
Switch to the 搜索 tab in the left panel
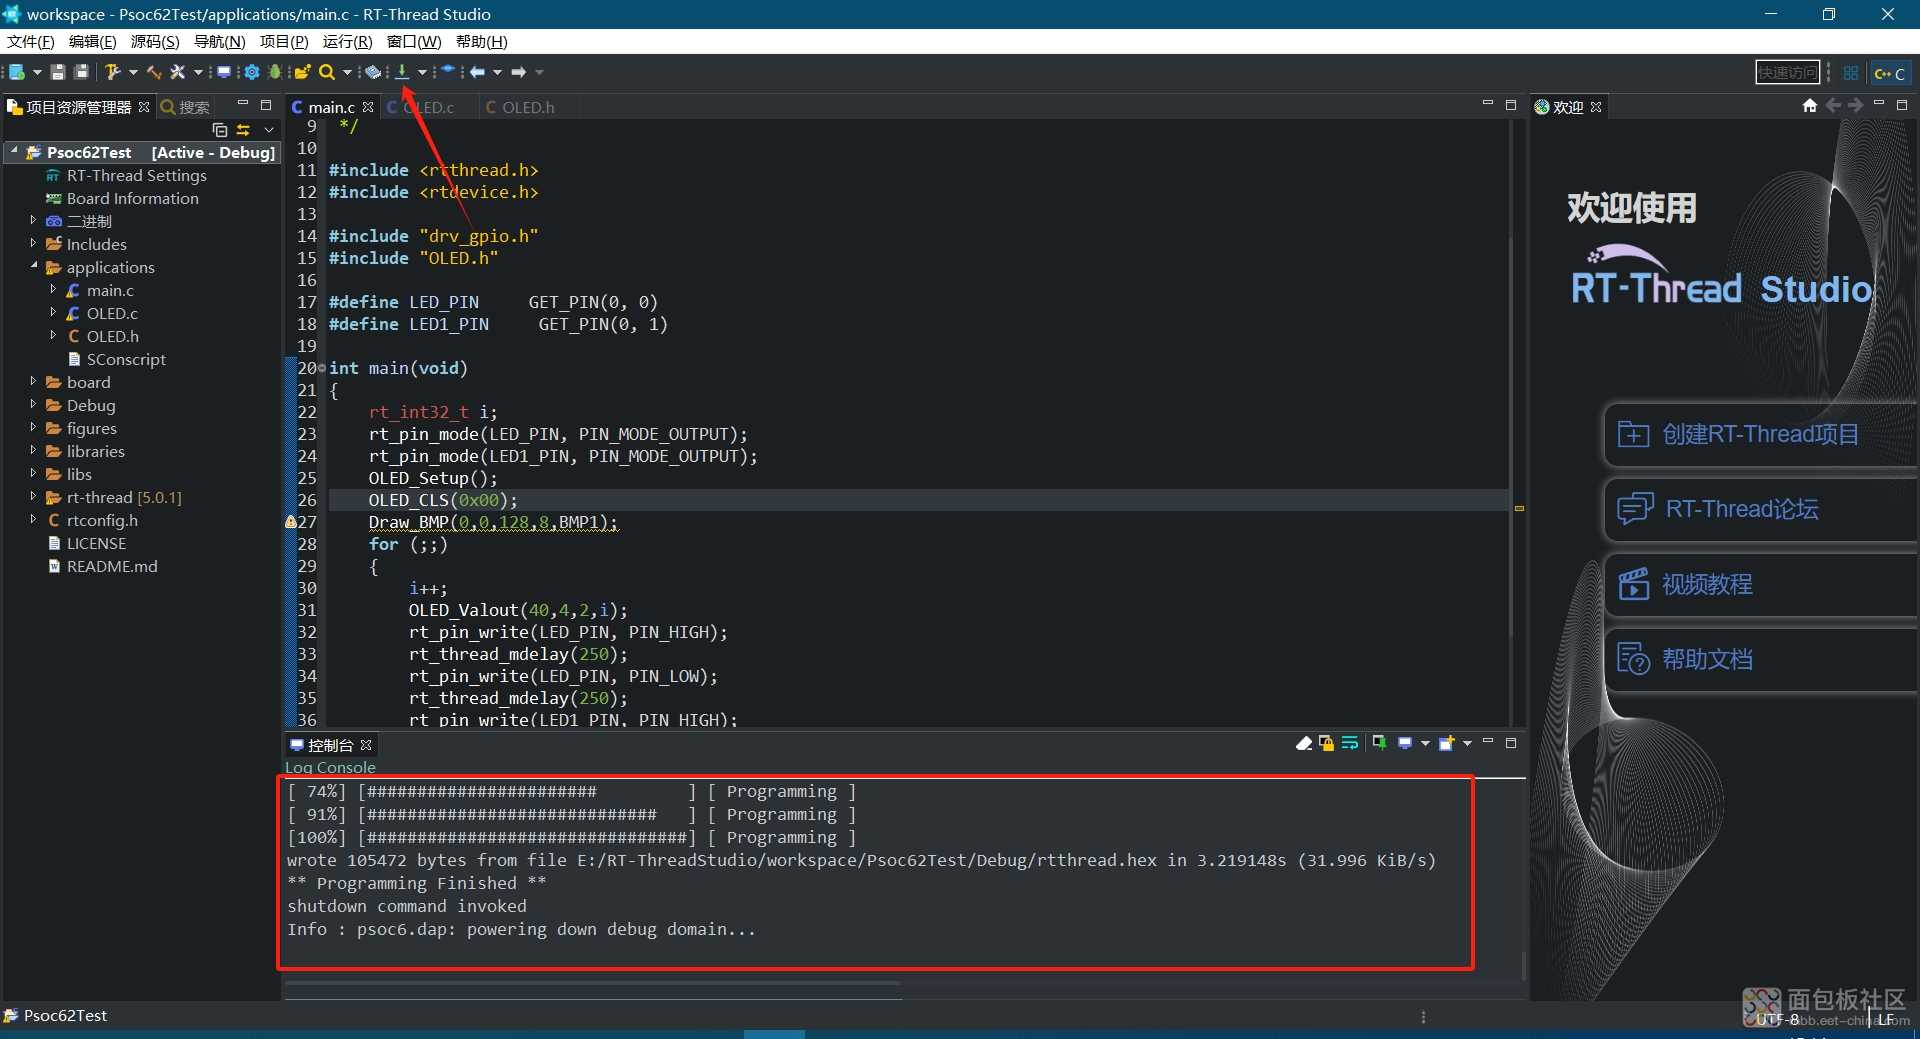(185, 107)
